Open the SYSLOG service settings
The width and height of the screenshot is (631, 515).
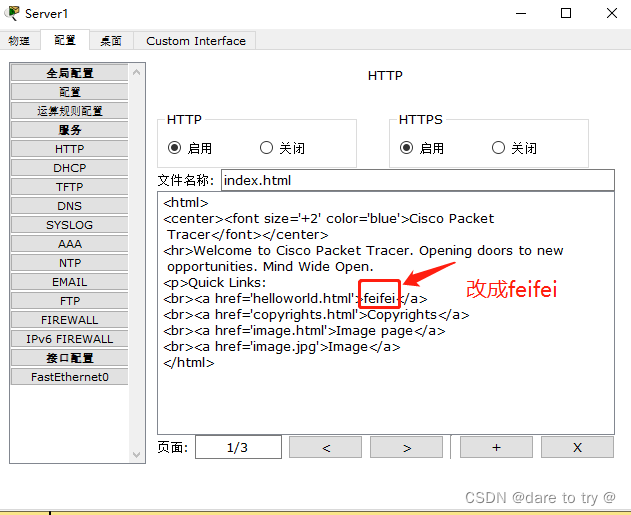(70, 225)
